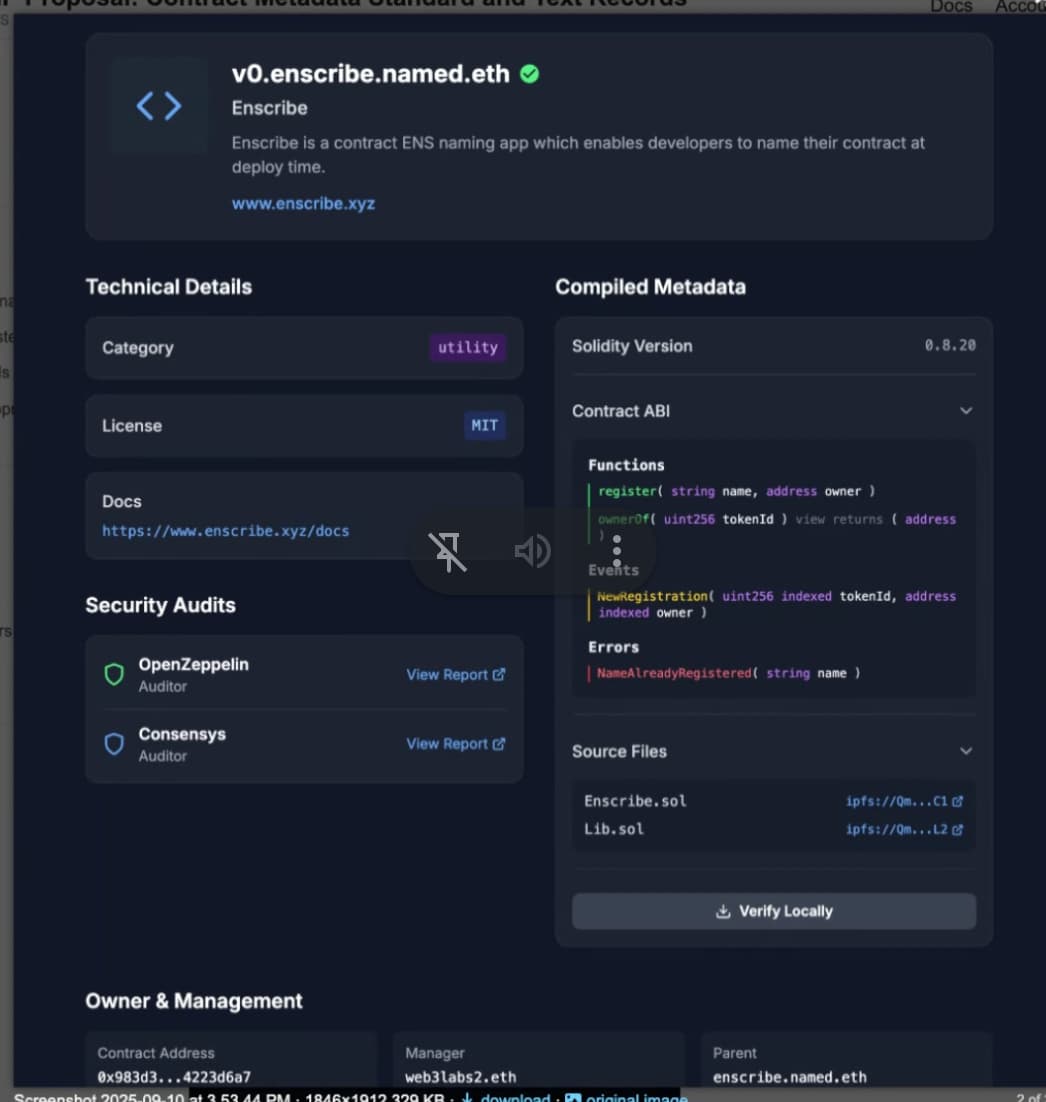Click the speaker volume icon
This screenshot has height=1102, width=1046.
tap(532, 551)
